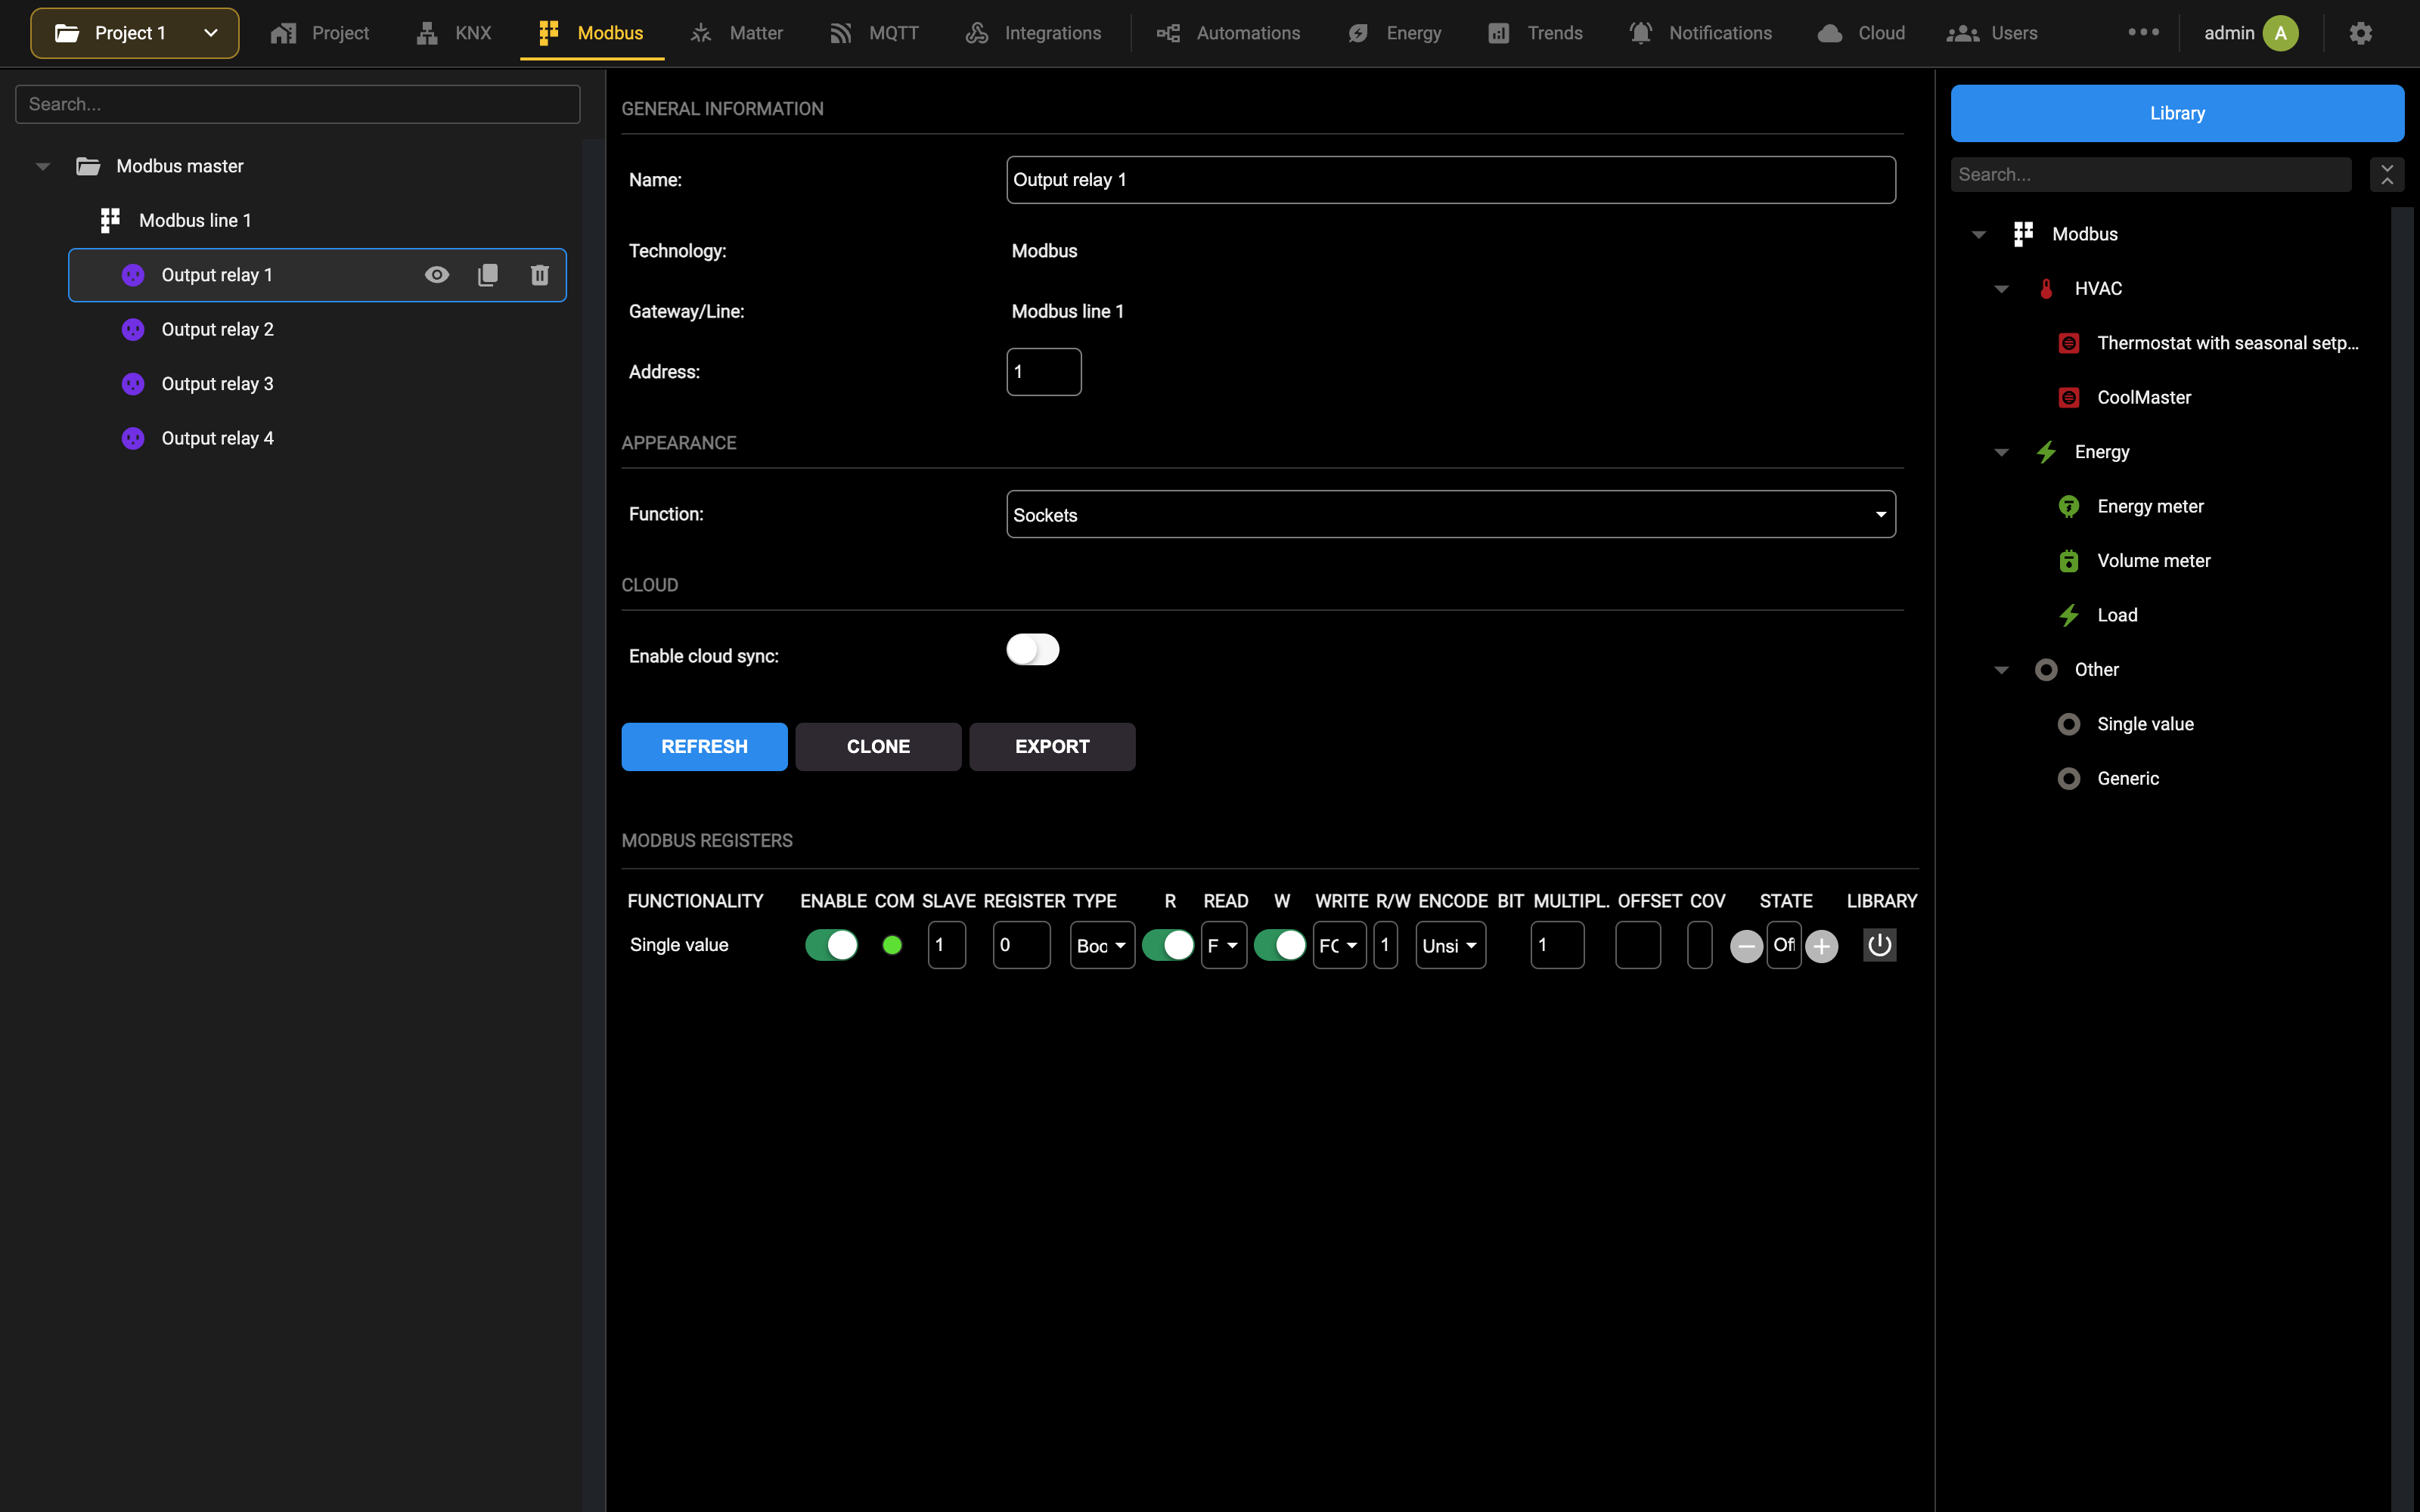Collapse the Modbus master tree node
The image size is (2420, 1512).
coord(43,167)
